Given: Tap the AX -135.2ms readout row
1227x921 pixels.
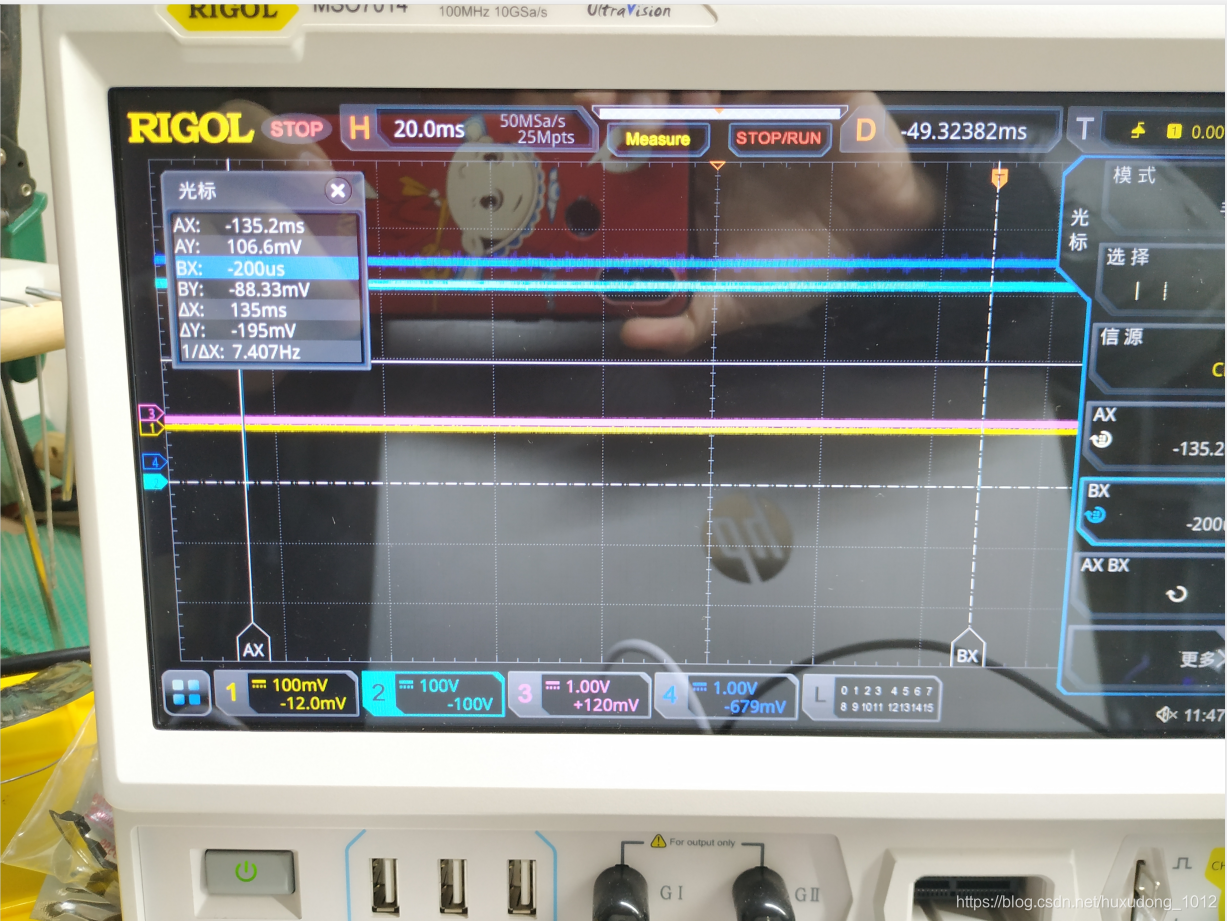Looking at the screenshot, I should [x=266, y=226].
